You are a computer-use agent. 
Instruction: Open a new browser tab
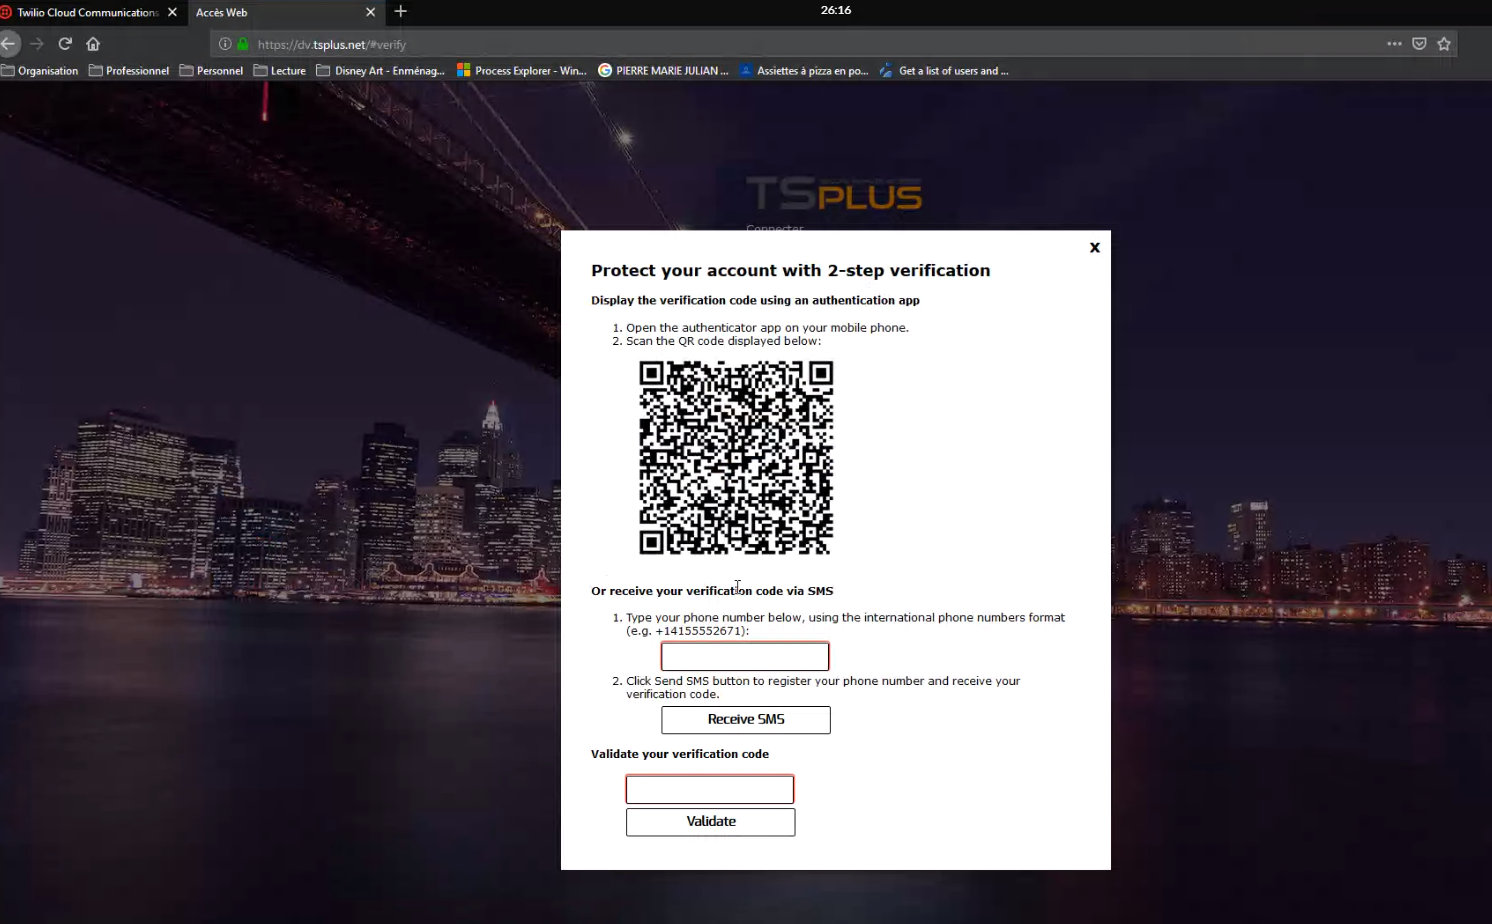[401, 12]
